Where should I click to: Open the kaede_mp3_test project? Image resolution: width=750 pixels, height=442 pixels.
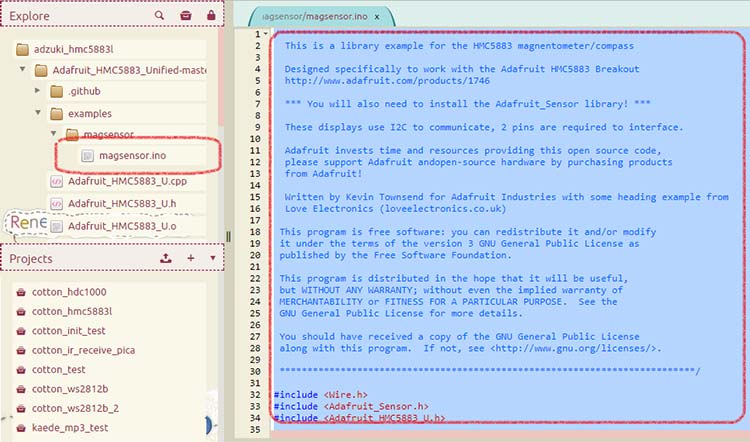pyautogui.click(x=70, y=428)
